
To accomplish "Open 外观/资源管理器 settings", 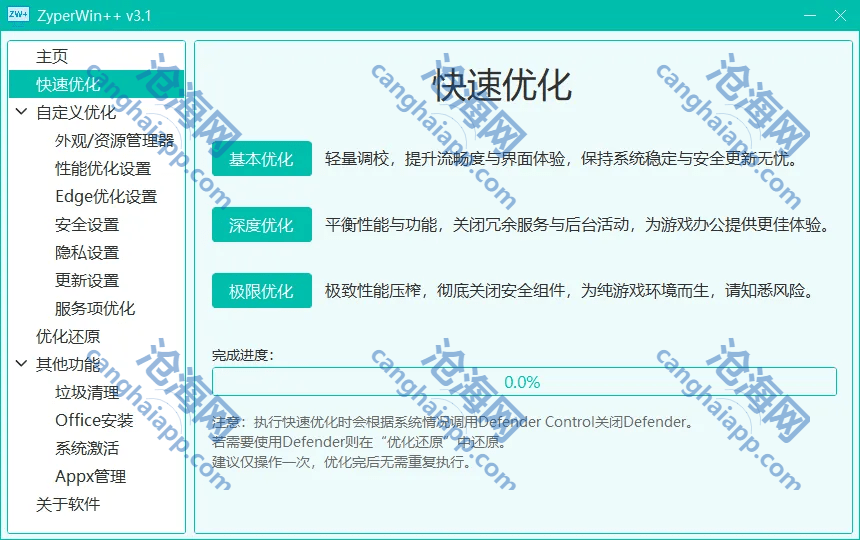I will (114, 141).
